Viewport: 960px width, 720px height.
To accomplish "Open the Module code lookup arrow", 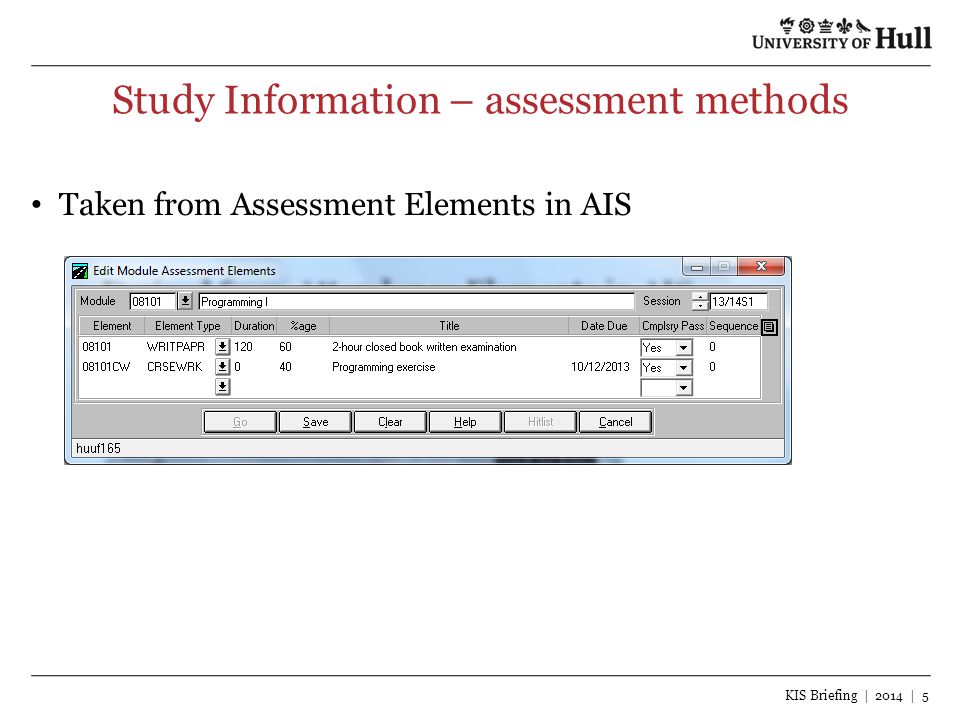I will coord(185,301).
